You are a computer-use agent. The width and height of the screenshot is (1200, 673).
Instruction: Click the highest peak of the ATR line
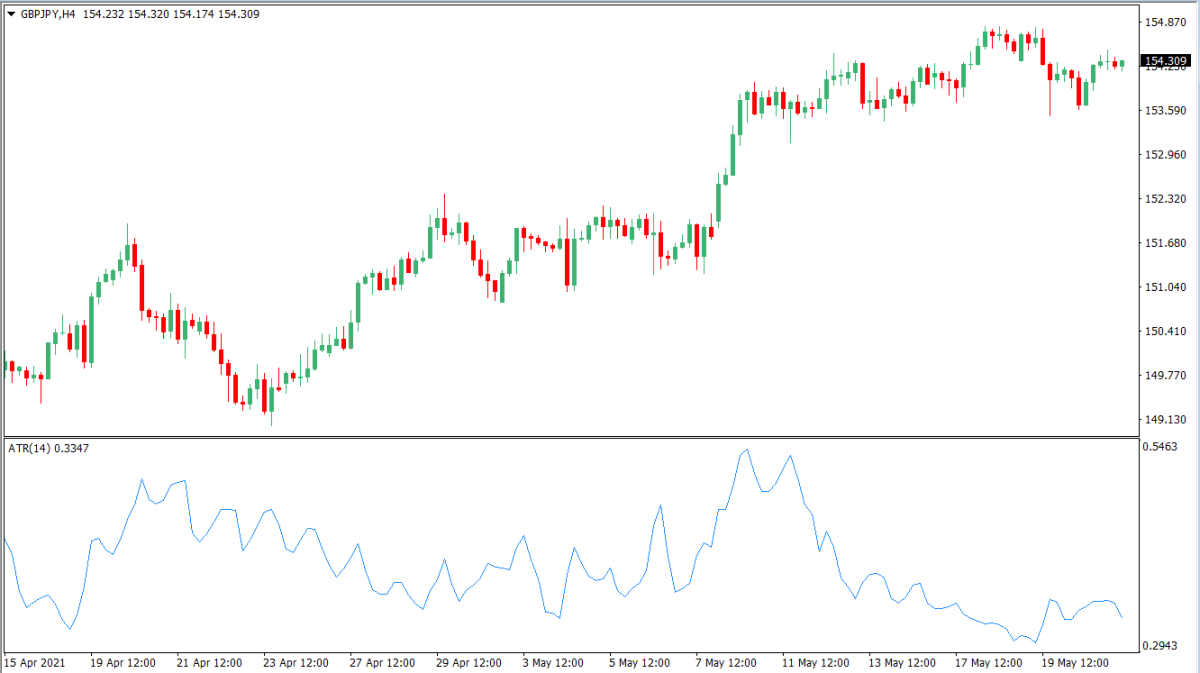coord(746,450)
